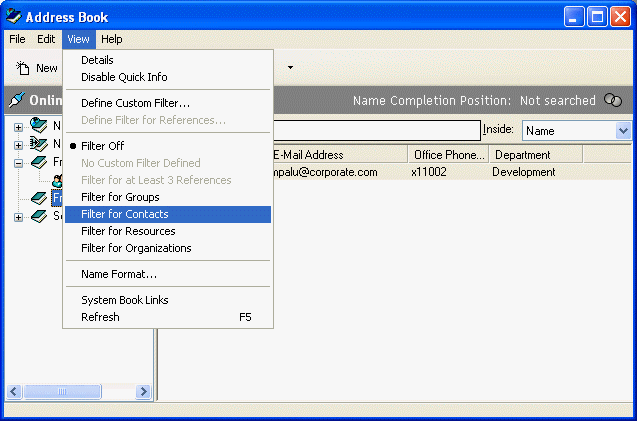This screenshot has height=421, width=637.
Task: Open the toolbar dropdown arrow
Action: pos(290,67)
